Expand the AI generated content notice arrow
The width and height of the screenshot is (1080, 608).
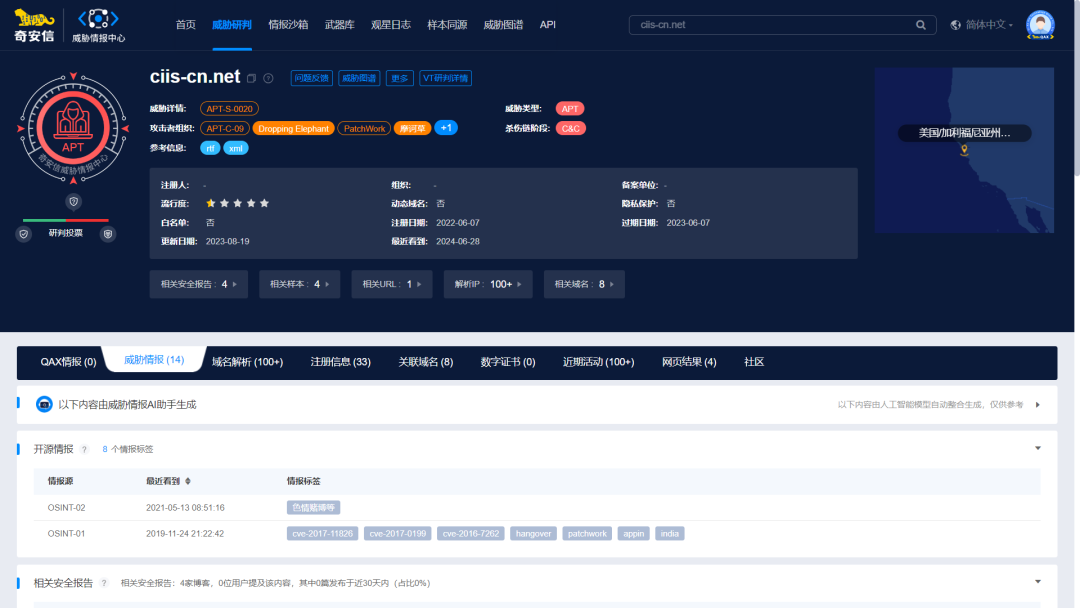(x=1037, y=405)
